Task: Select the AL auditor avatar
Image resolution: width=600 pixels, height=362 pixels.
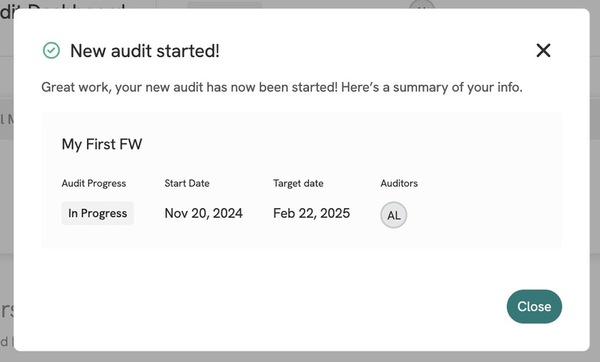Action: (393, 215)
